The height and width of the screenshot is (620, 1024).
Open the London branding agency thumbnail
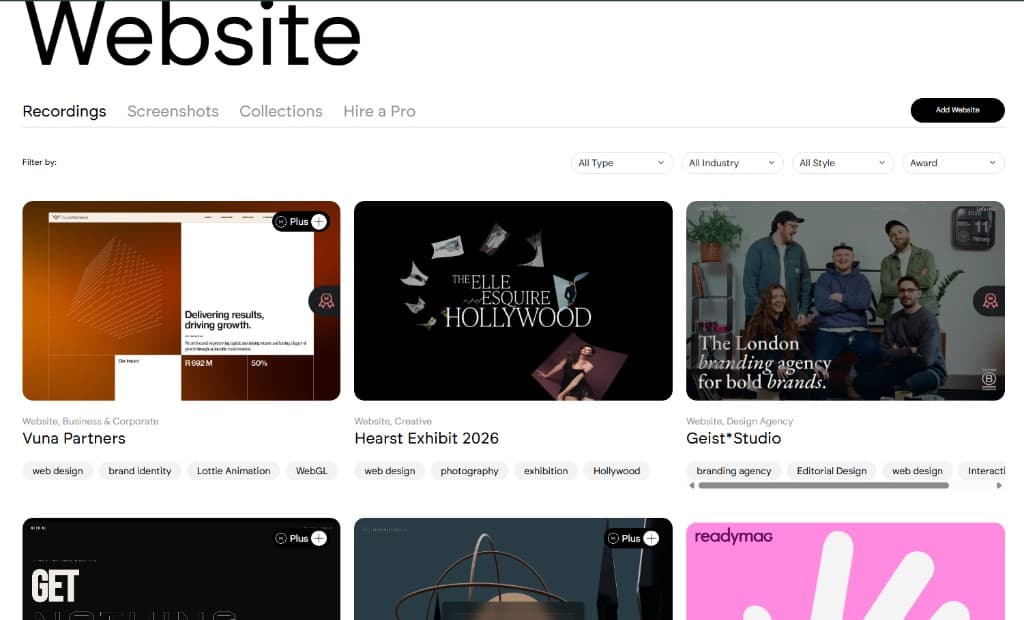coord(845,301)
